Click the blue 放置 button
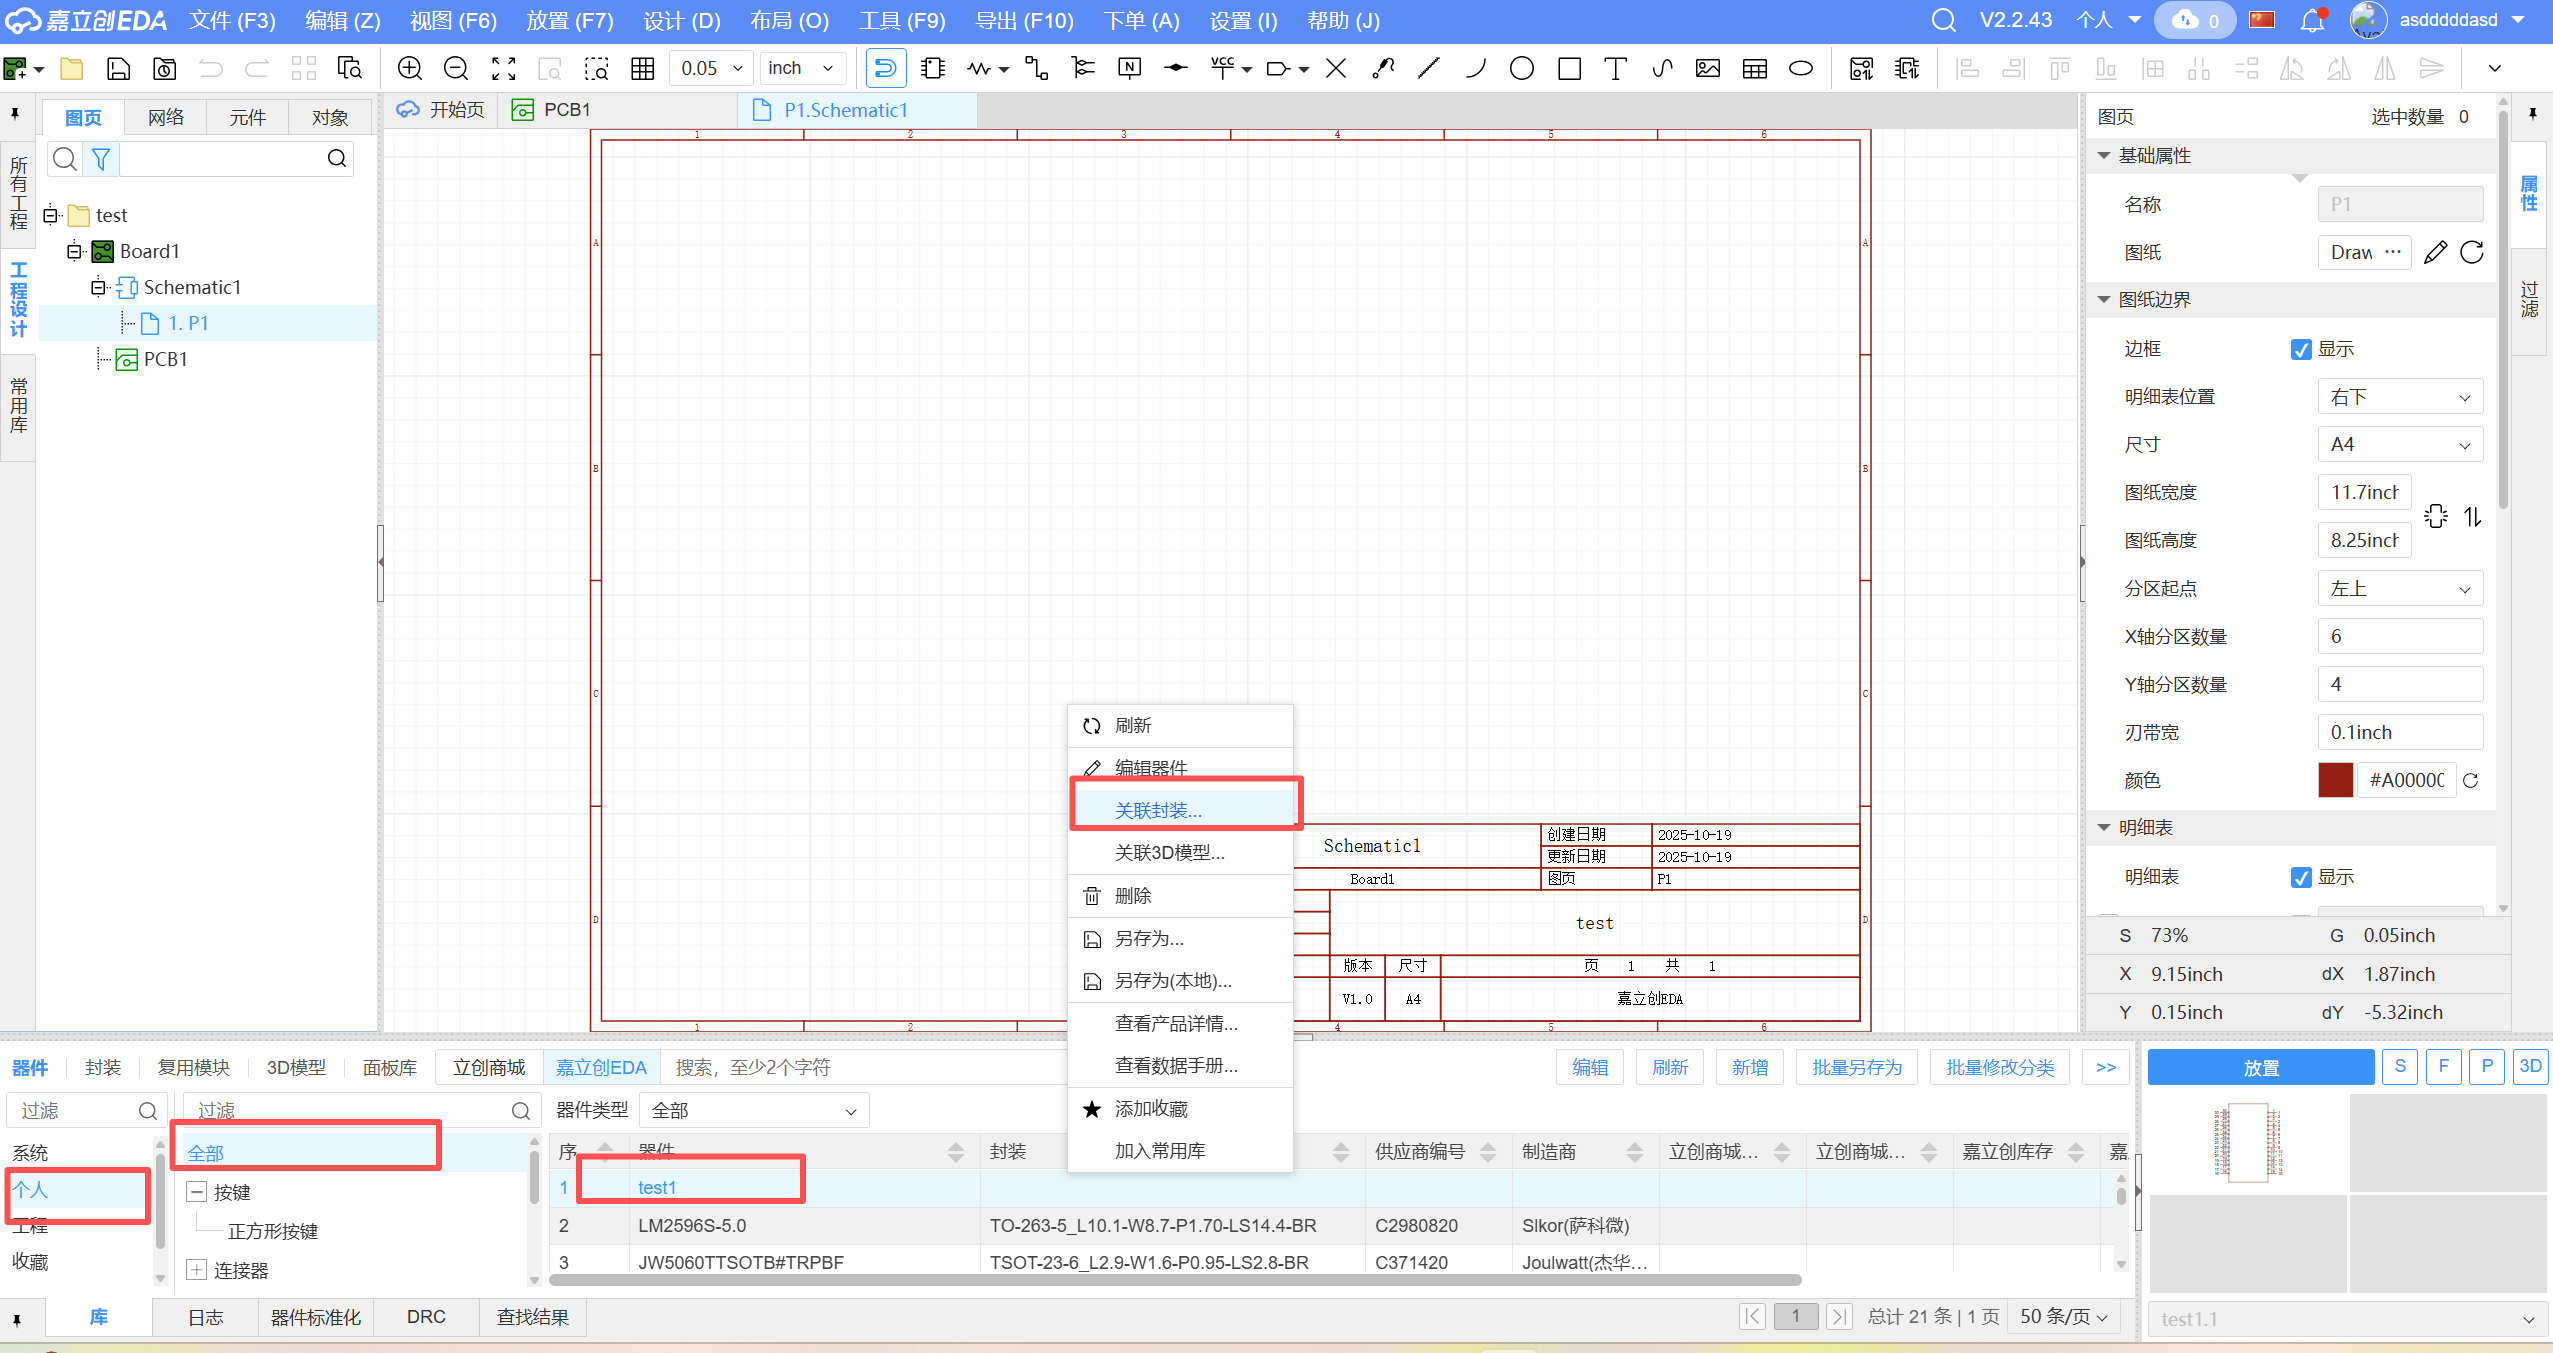 2260,1067
